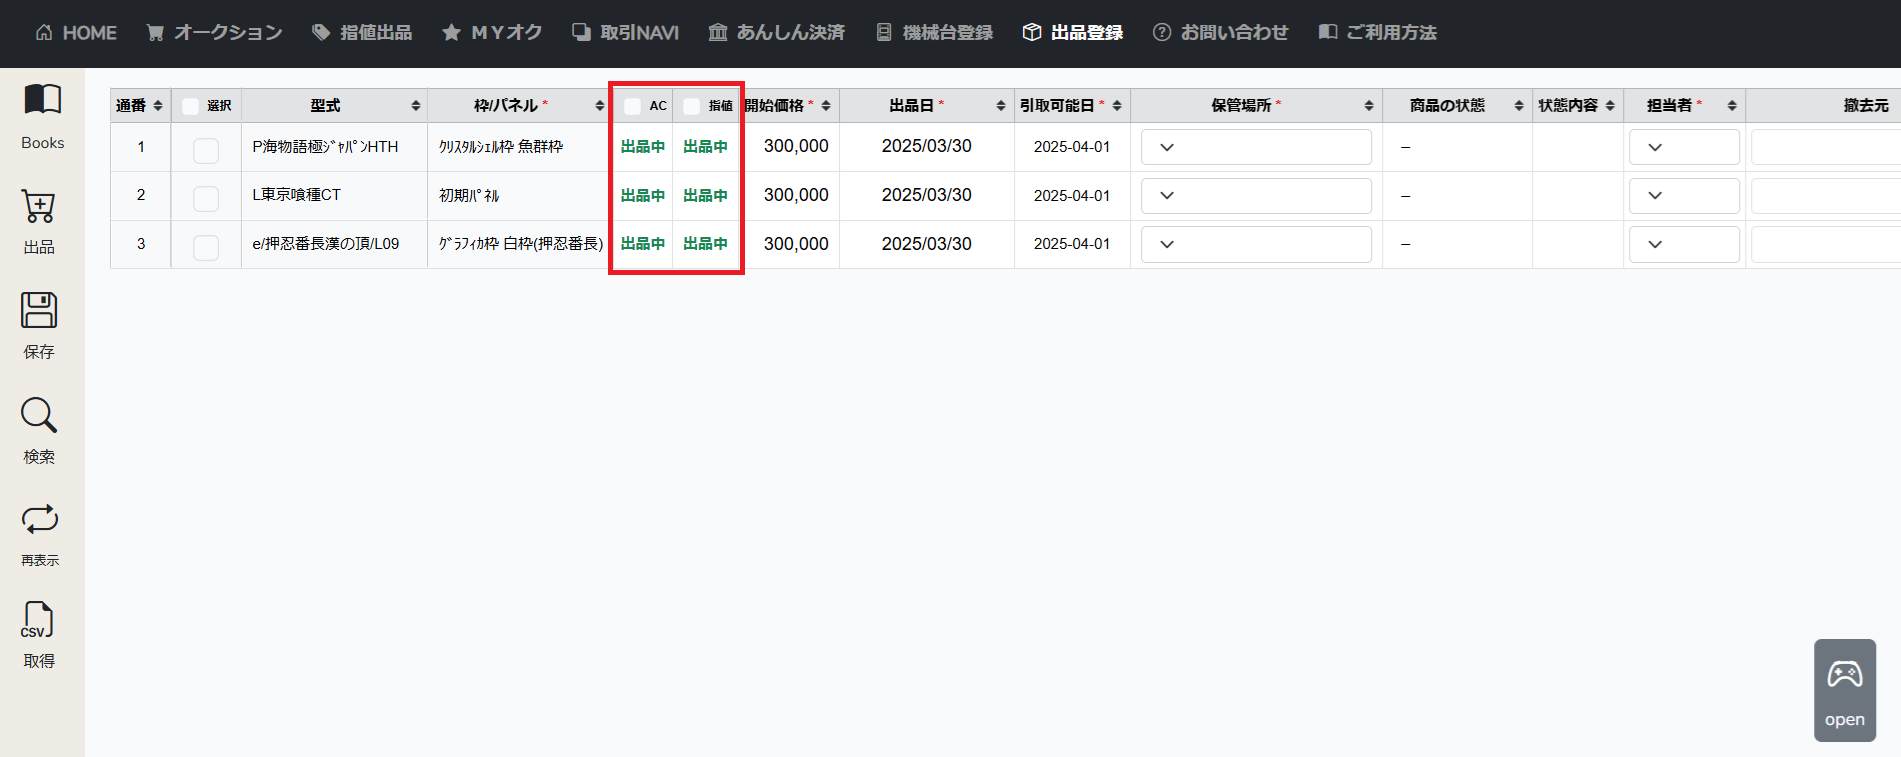Sort by 型式 column arrows
This screenshot has width=1901, height=757.
416,106
